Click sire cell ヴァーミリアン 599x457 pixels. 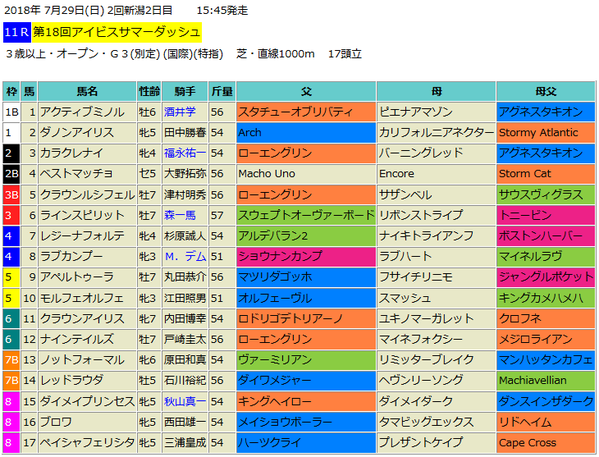click(306, 360)
